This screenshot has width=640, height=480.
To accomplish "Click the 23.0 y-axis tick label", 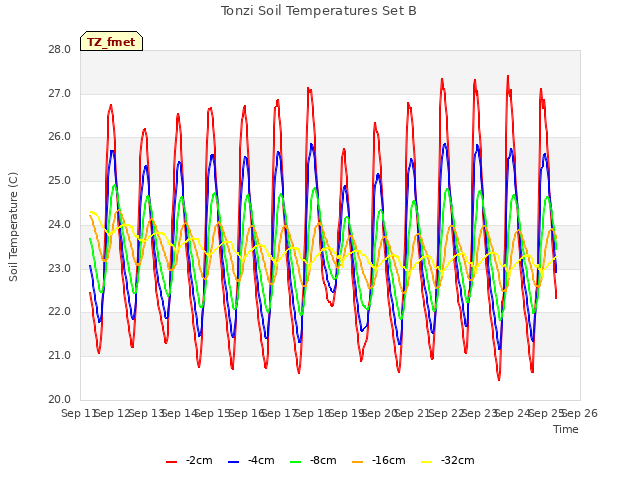I will click(59, 268).
